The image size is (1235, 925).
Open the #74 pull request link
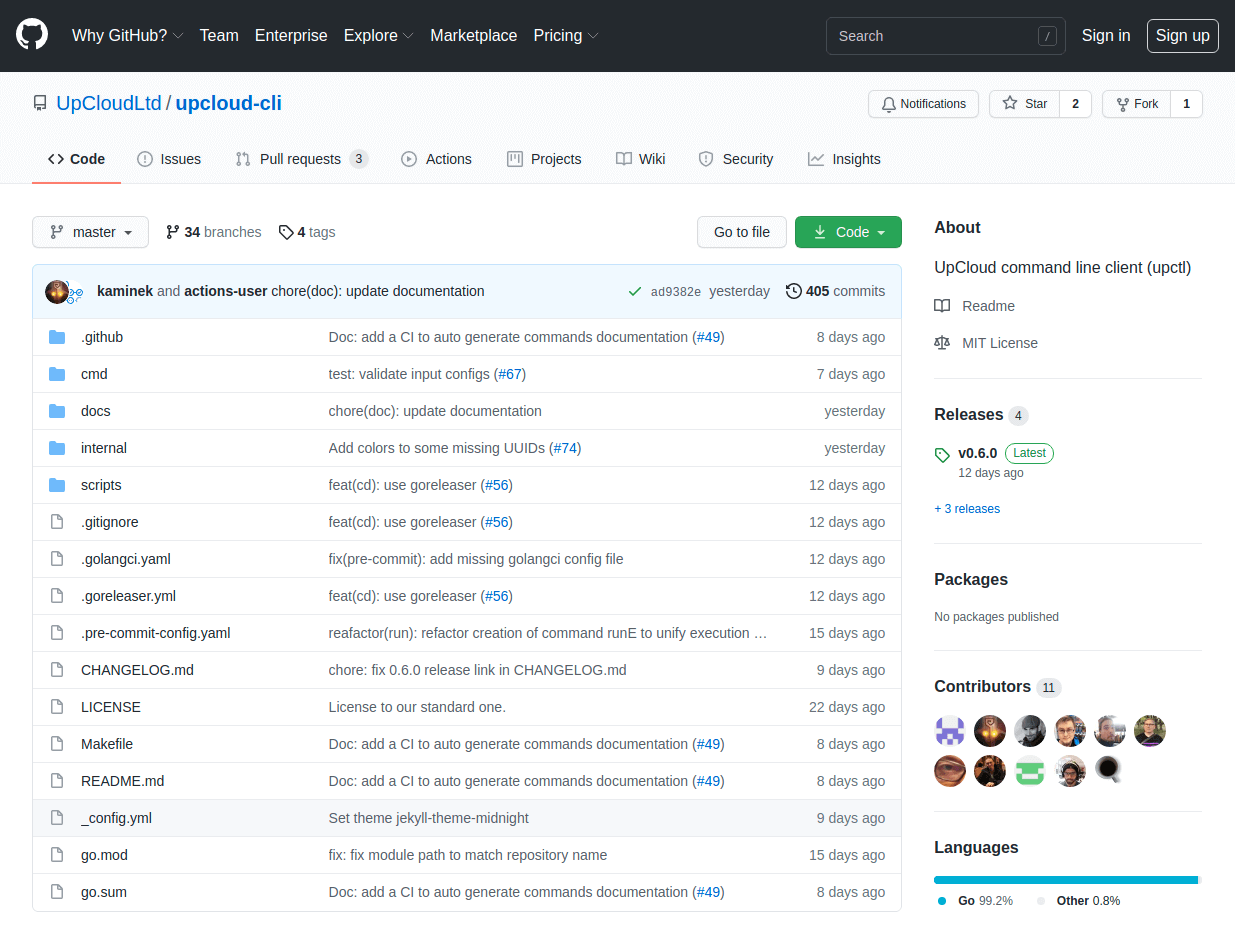pyautogui.click(x=566, y=448)
